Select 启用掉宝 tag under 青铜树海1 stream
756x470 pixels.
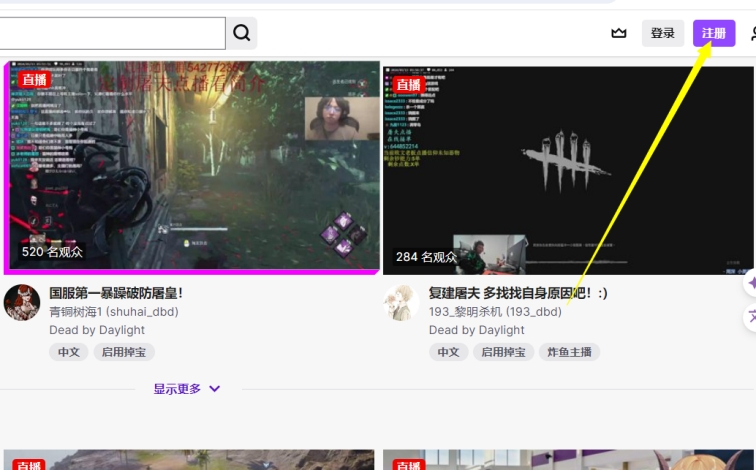click(124, 352)
